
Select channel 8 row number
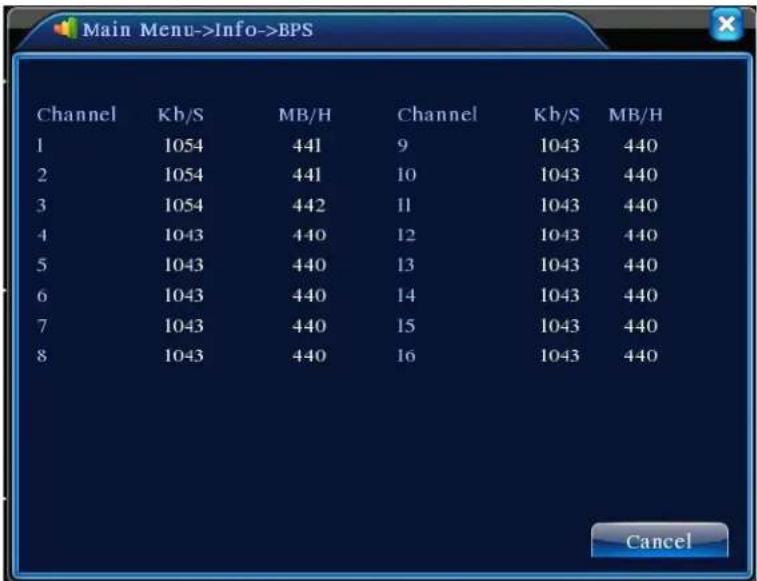click(42, 356)
